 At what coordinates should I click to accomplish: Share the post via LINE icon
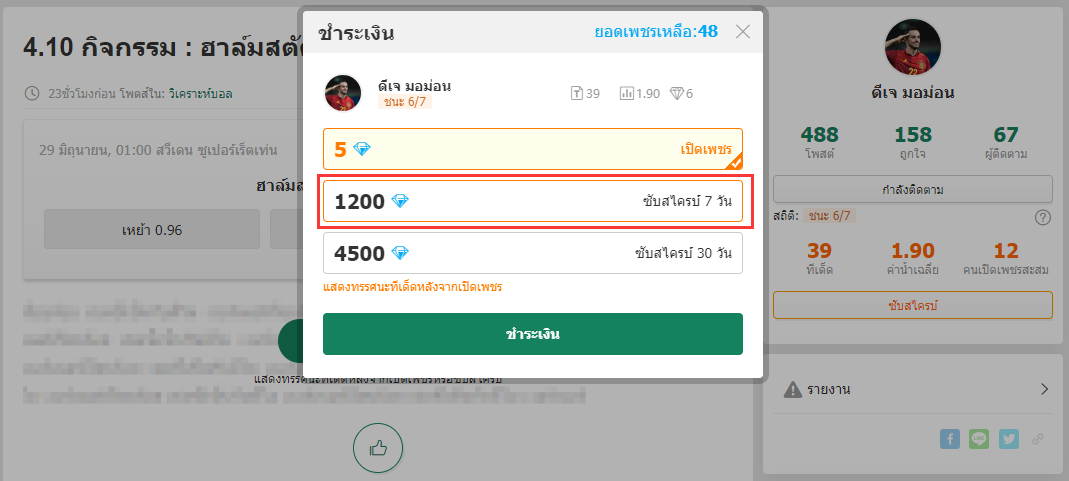[x=979, y=439]
